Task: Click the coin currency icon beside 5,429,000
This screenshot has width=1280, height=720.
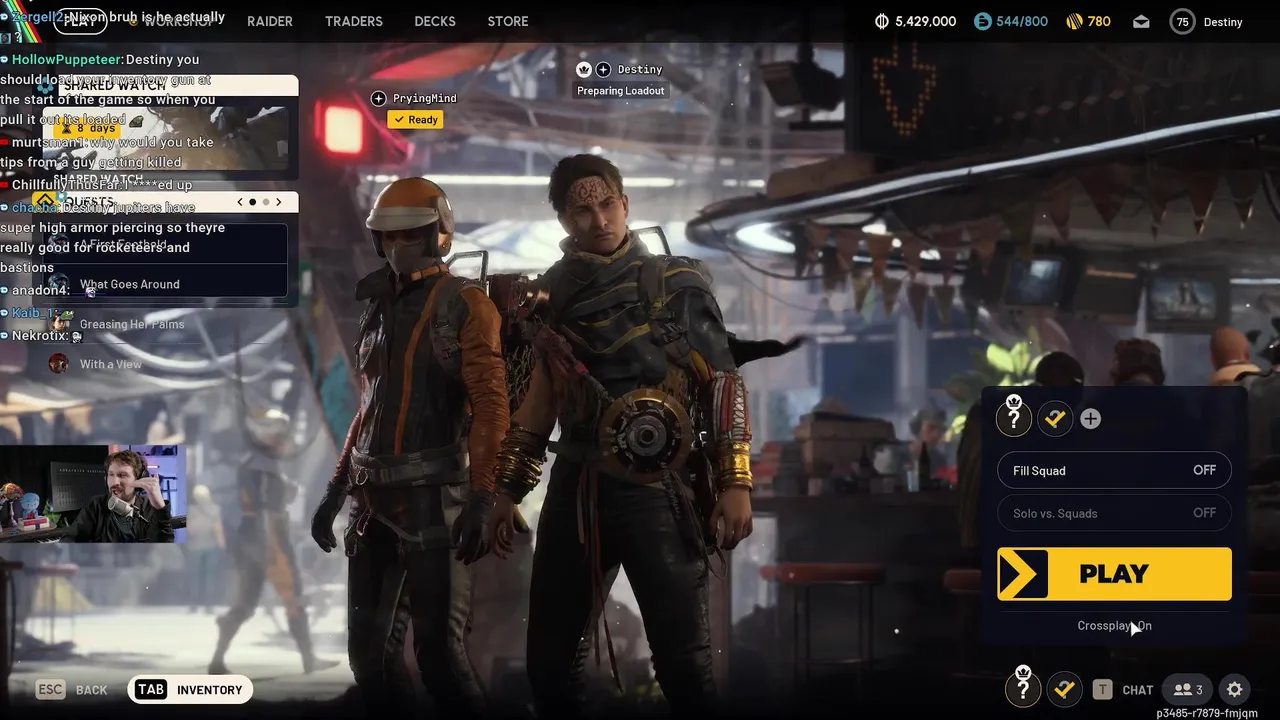Action: click(882, 21)
